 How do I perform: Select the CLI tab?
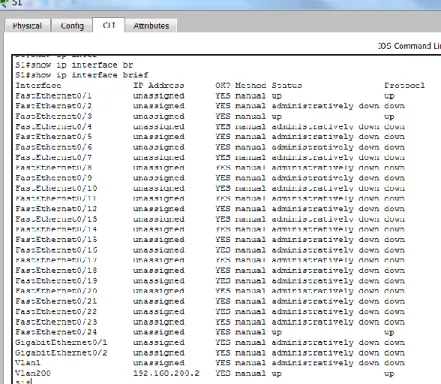pyautogui.click(x=109, y=25)
